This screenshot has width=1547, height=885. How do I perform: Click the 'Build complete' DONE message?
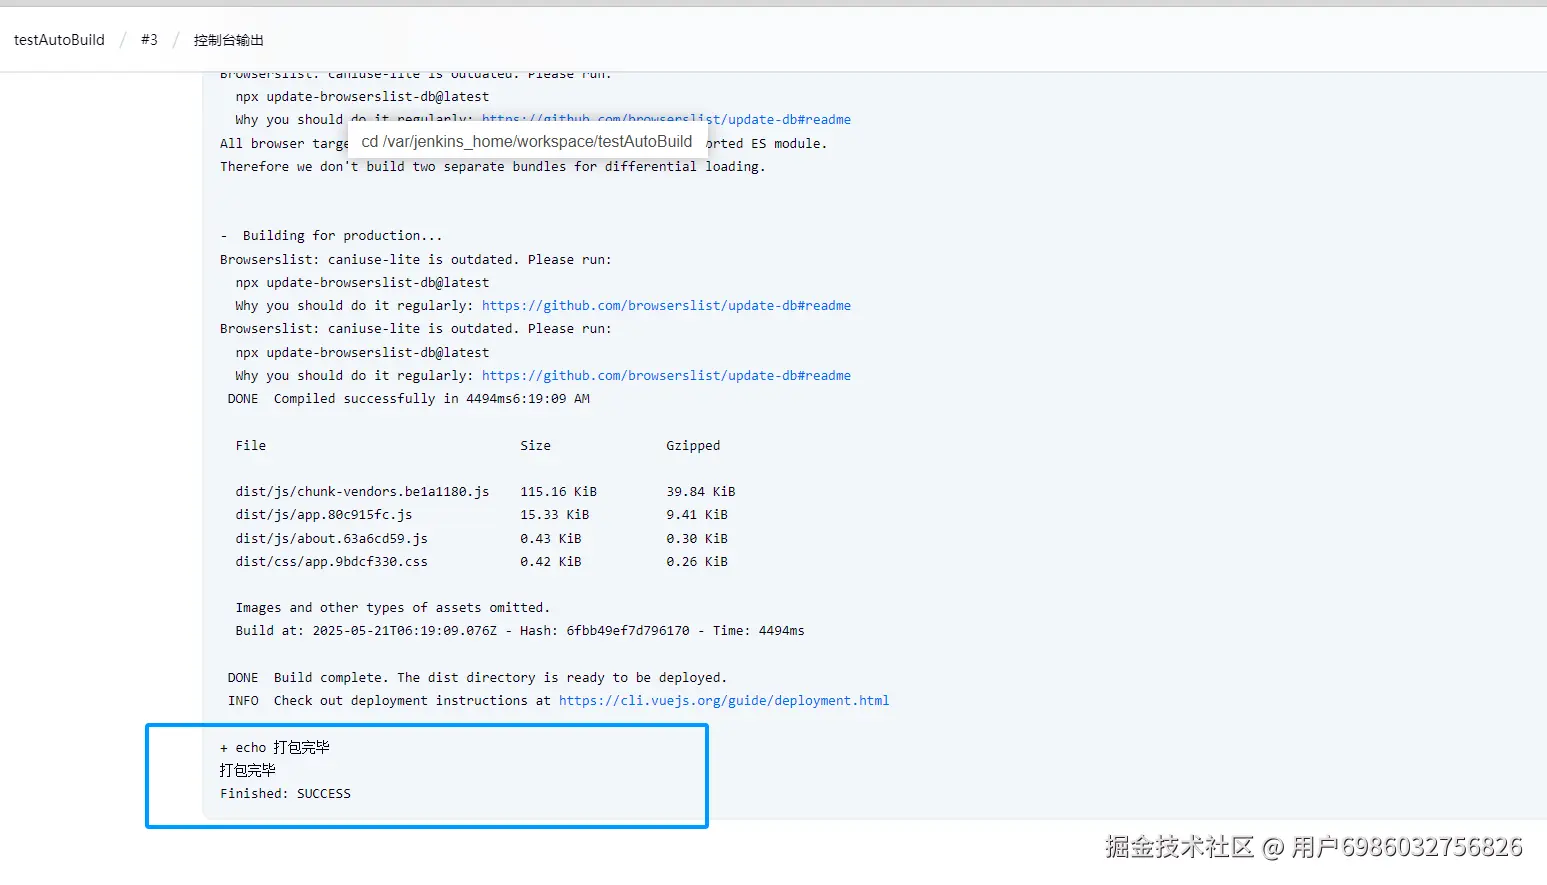tap(477, 678)
